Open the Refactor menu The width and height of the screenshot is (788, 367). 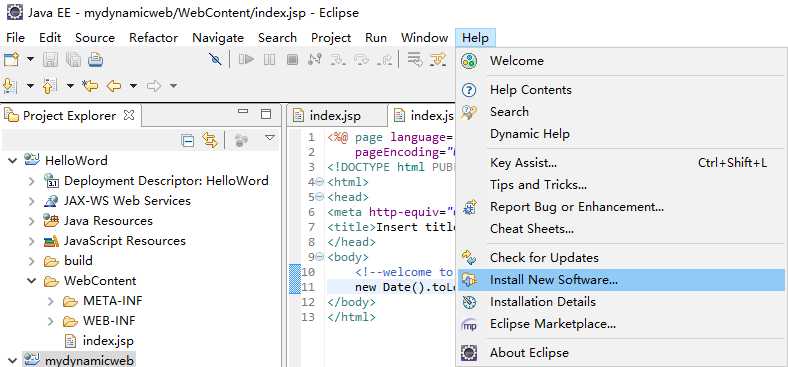[153, 38]
